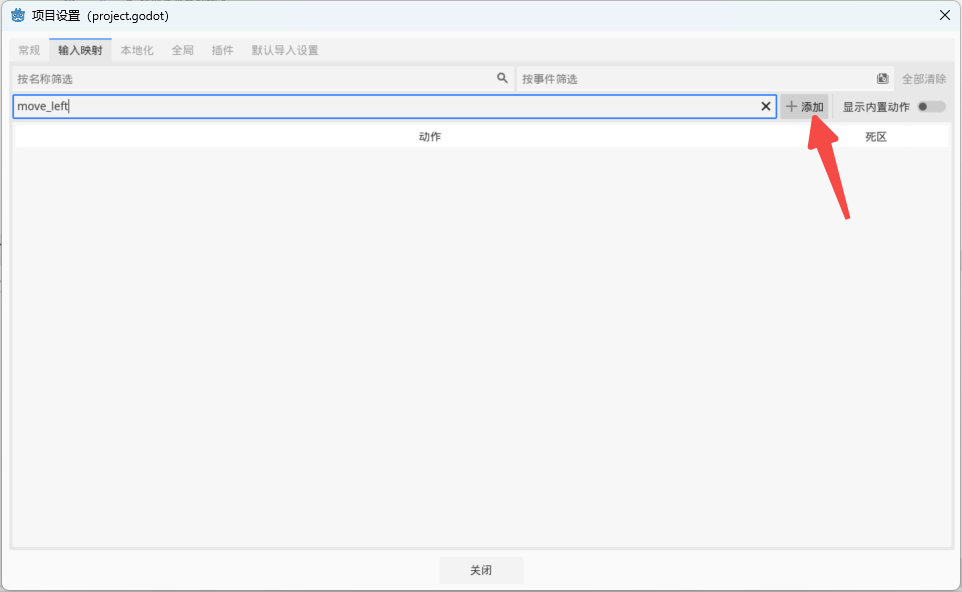Click the key event icon in event filter field
This screenshot has width=962, height=592.
click(882, 78)
